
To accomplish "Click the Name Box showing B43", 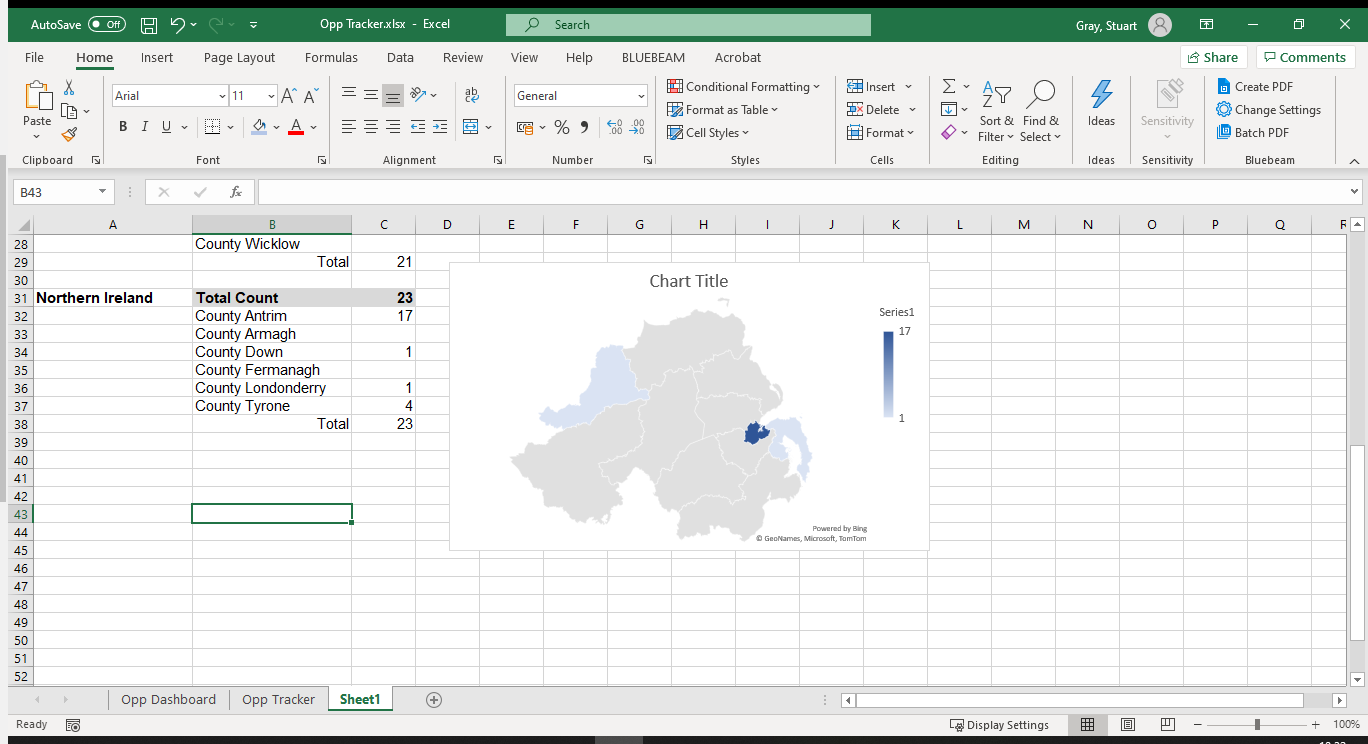I will (63, 192).
